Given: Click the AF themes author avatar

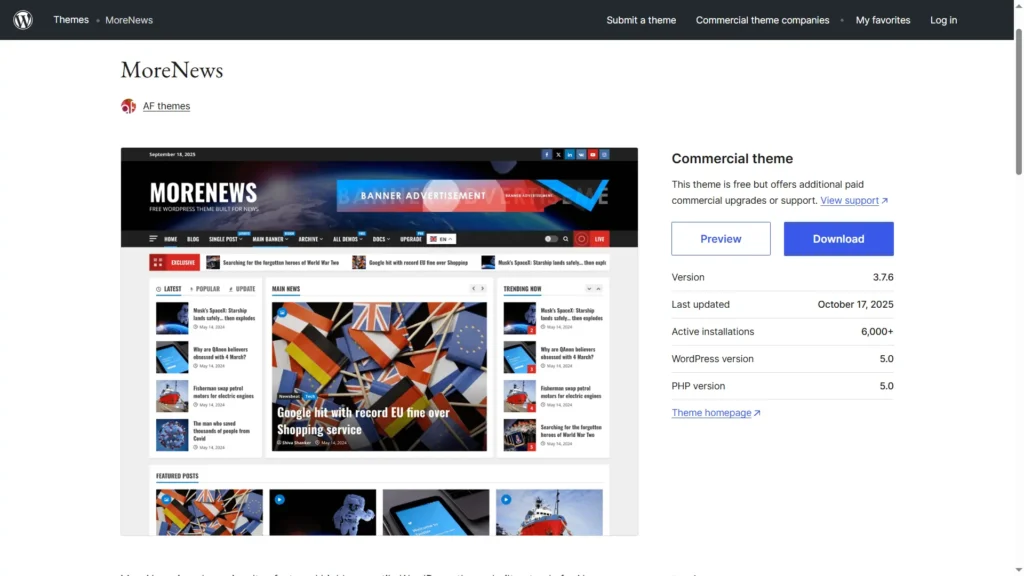Looking at the screenshot, I should tap(129, 106).
